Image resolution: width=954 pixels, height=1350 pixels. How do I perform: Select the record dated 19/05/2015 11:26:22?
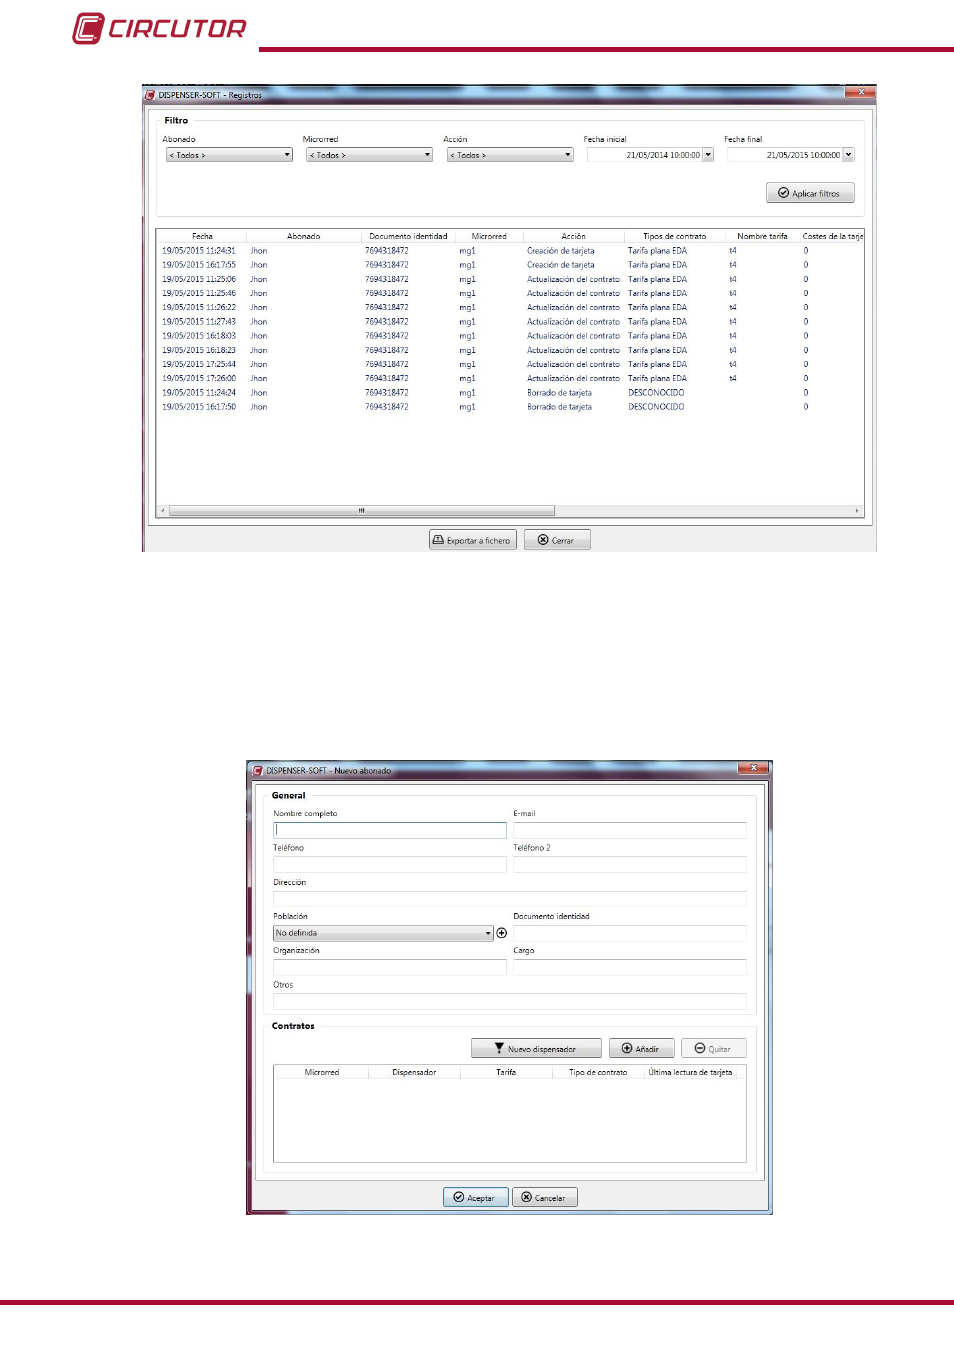(x=510, y=307)
